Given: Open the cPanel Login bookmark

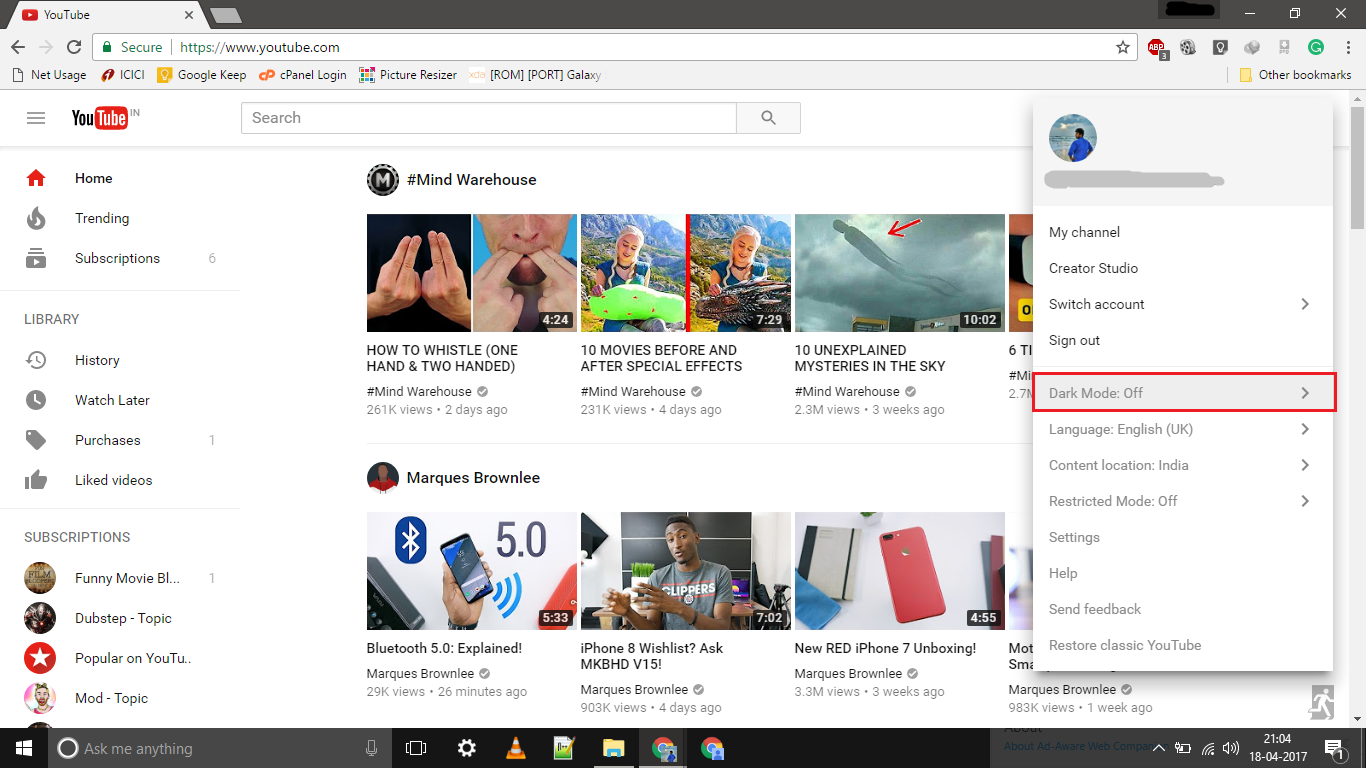Looking at the screenshot, I should (302, 75).
